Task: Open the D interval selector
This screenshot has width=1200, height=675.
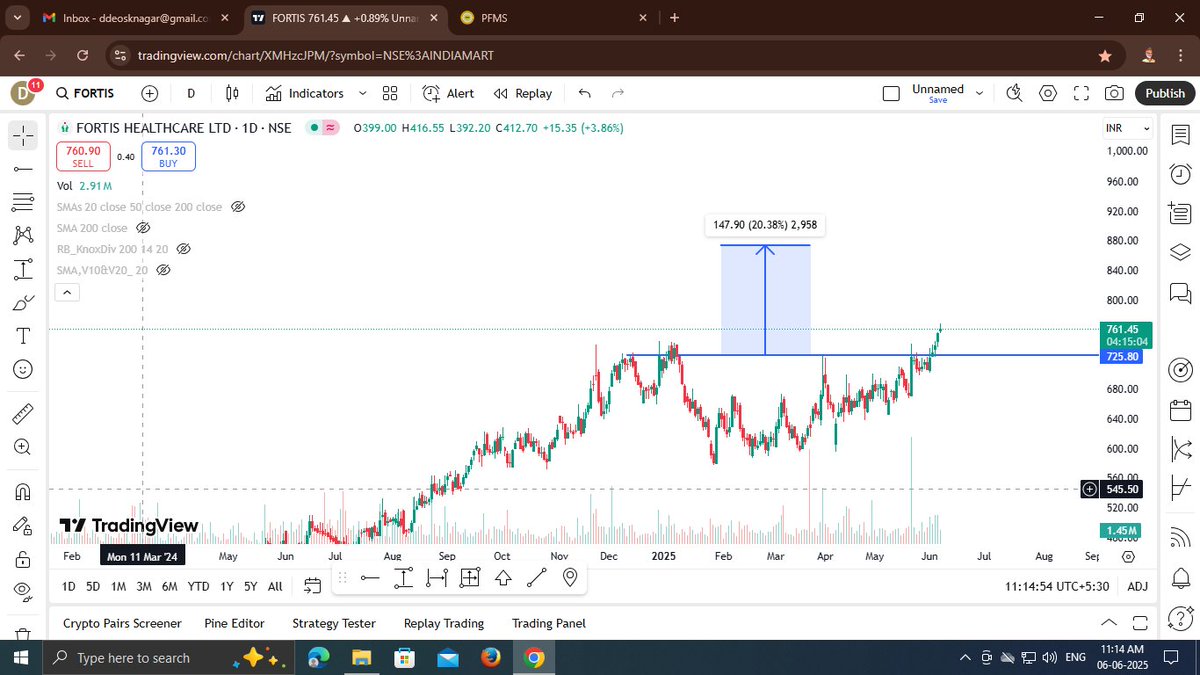Action: pos(191,93)
